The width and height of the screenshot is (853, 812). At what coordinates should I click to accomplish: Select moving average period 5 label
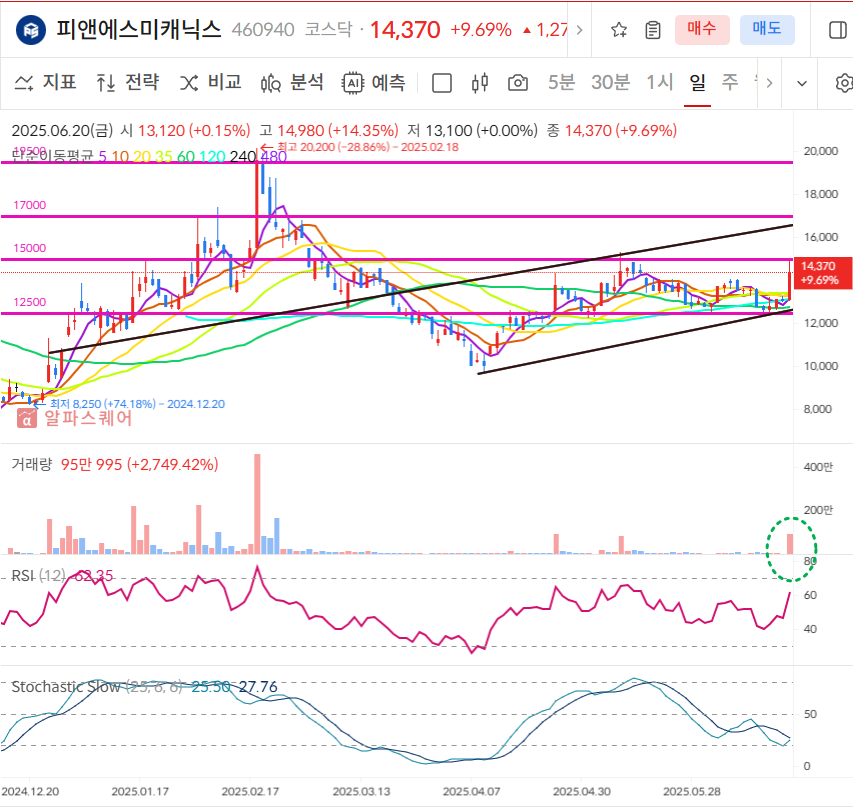tap(102, 157)
